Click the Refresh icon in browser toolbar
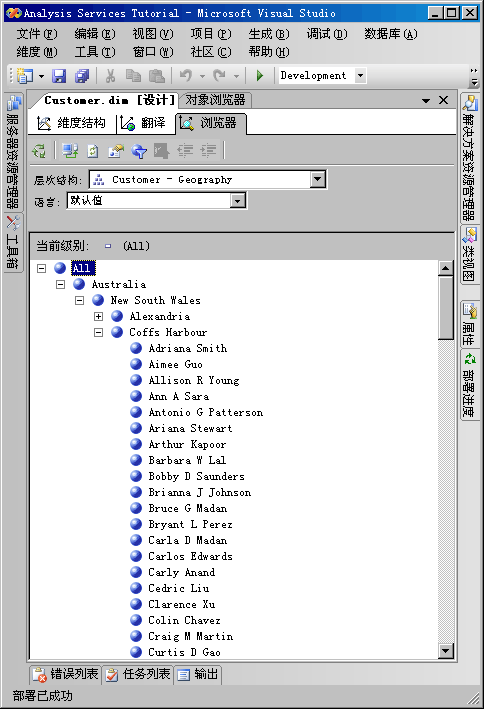484x709 pixels. 93,151
